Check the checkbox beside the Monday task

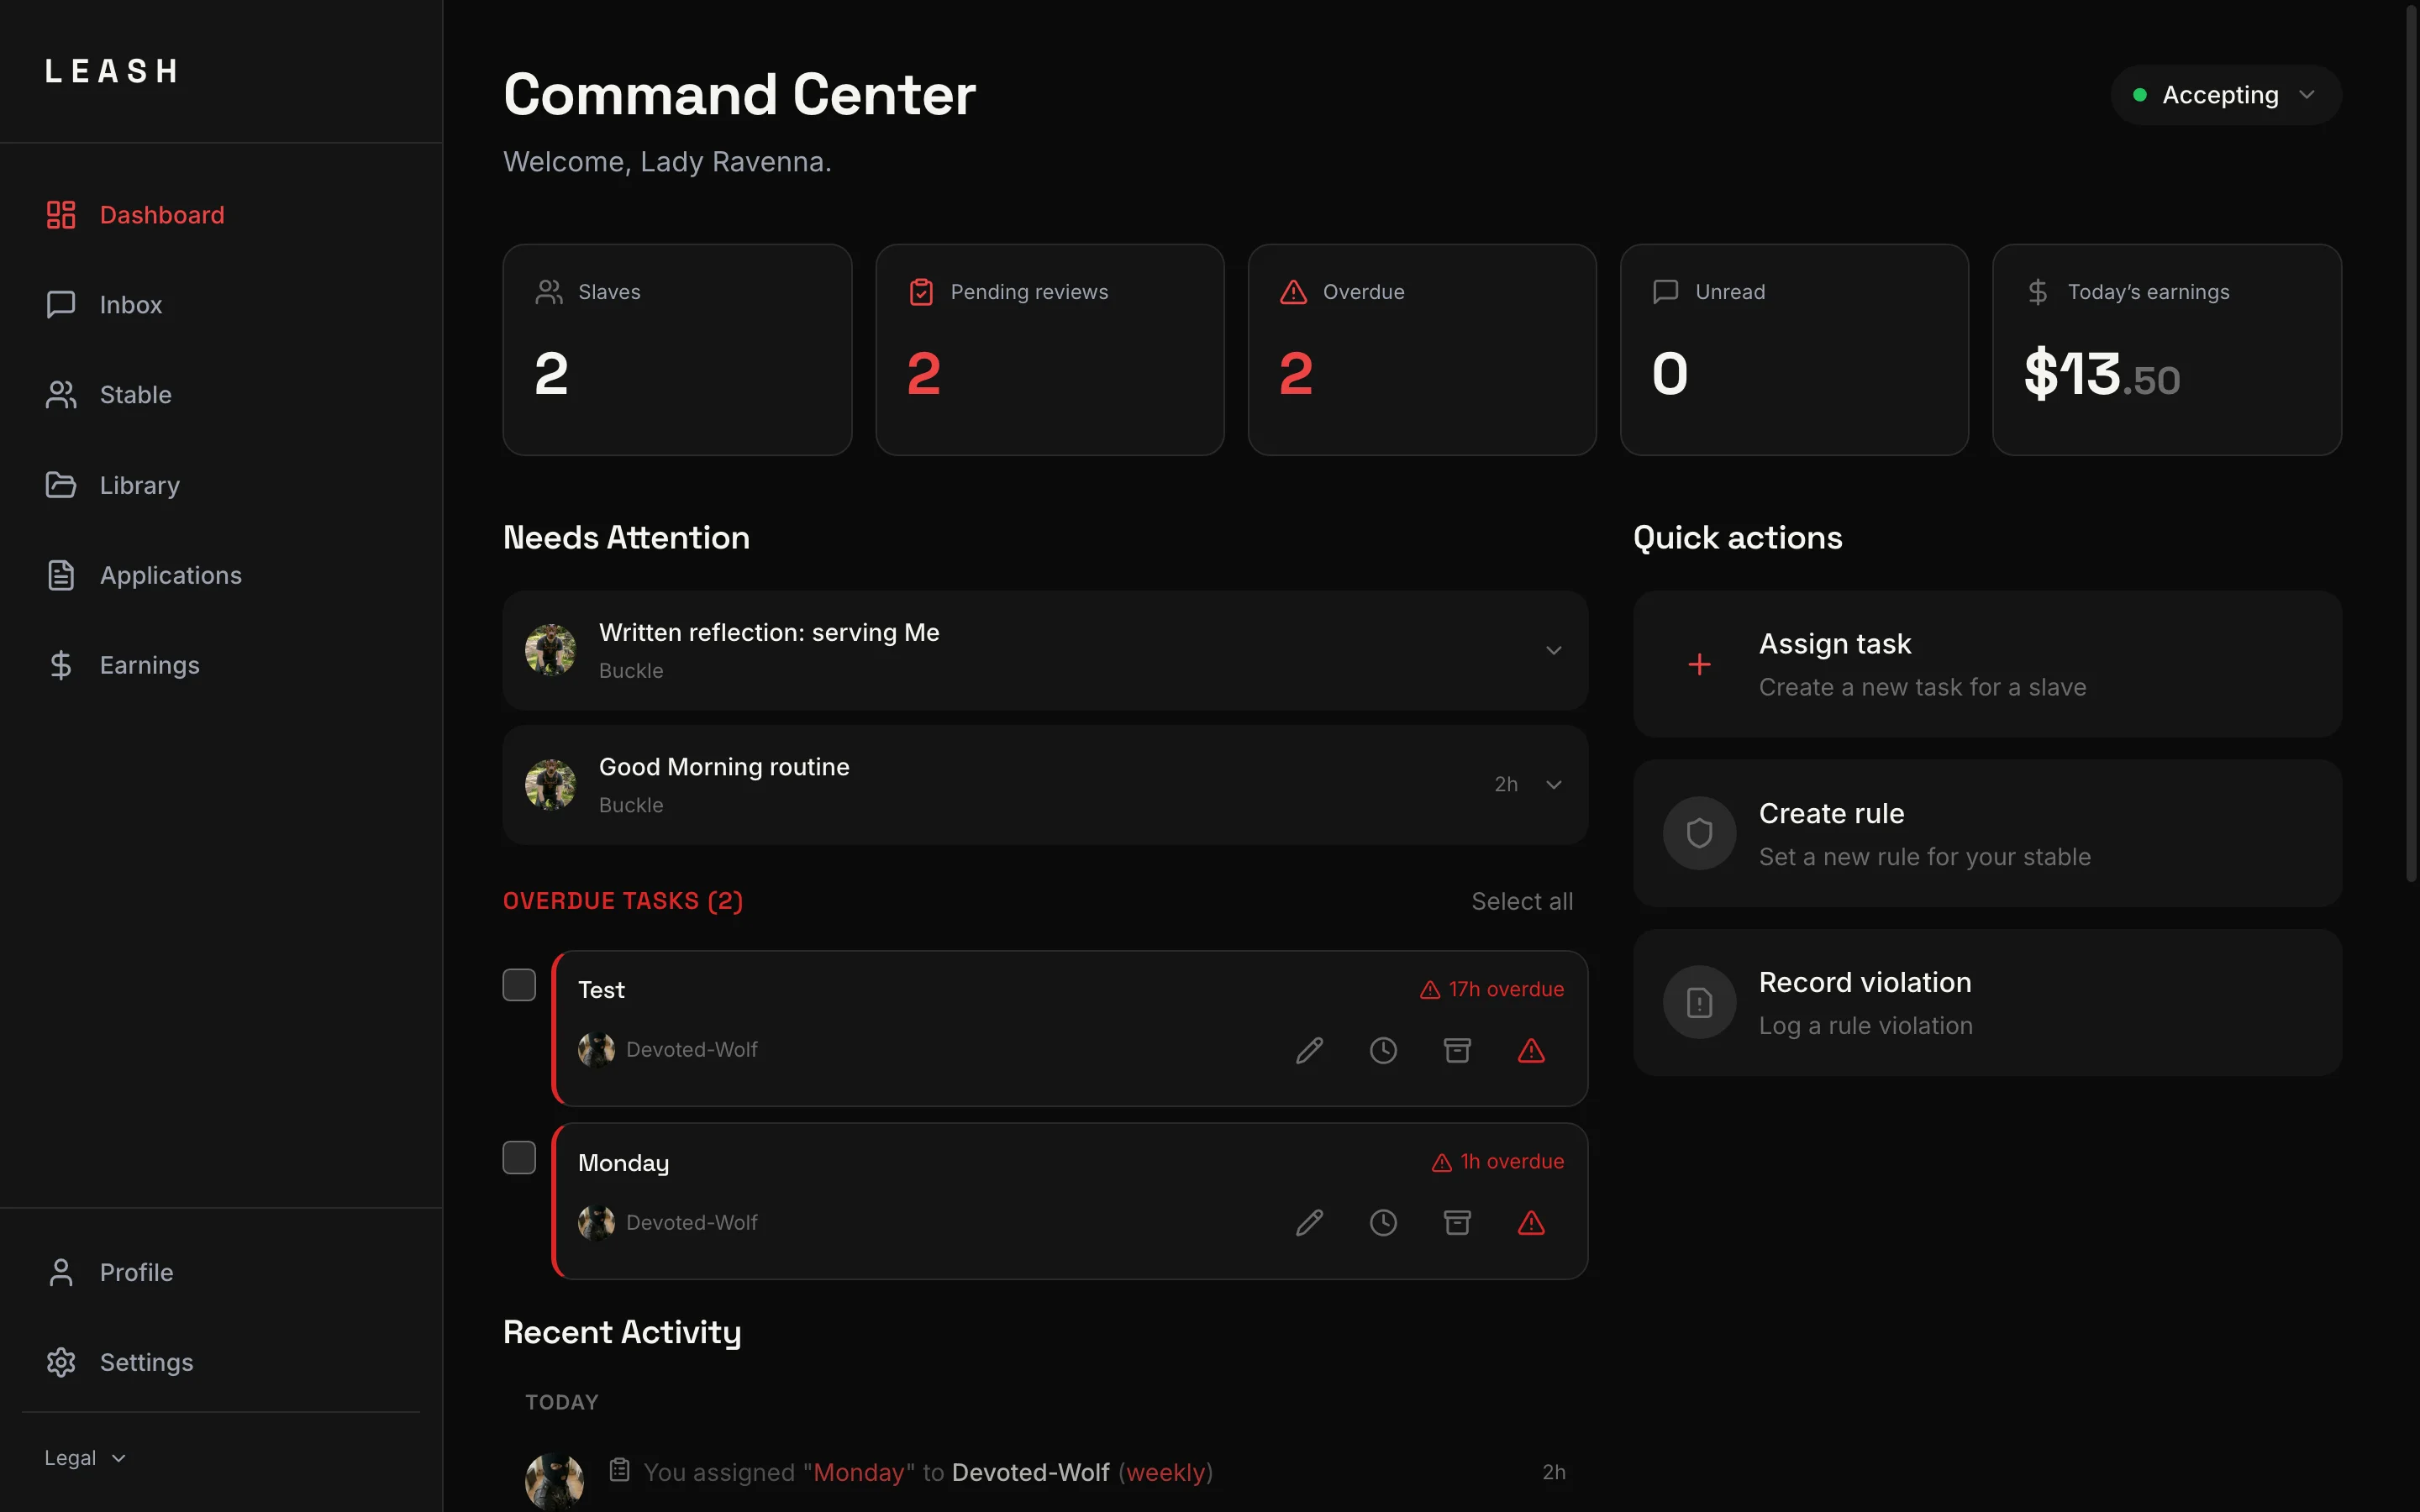coord(519,1158)
